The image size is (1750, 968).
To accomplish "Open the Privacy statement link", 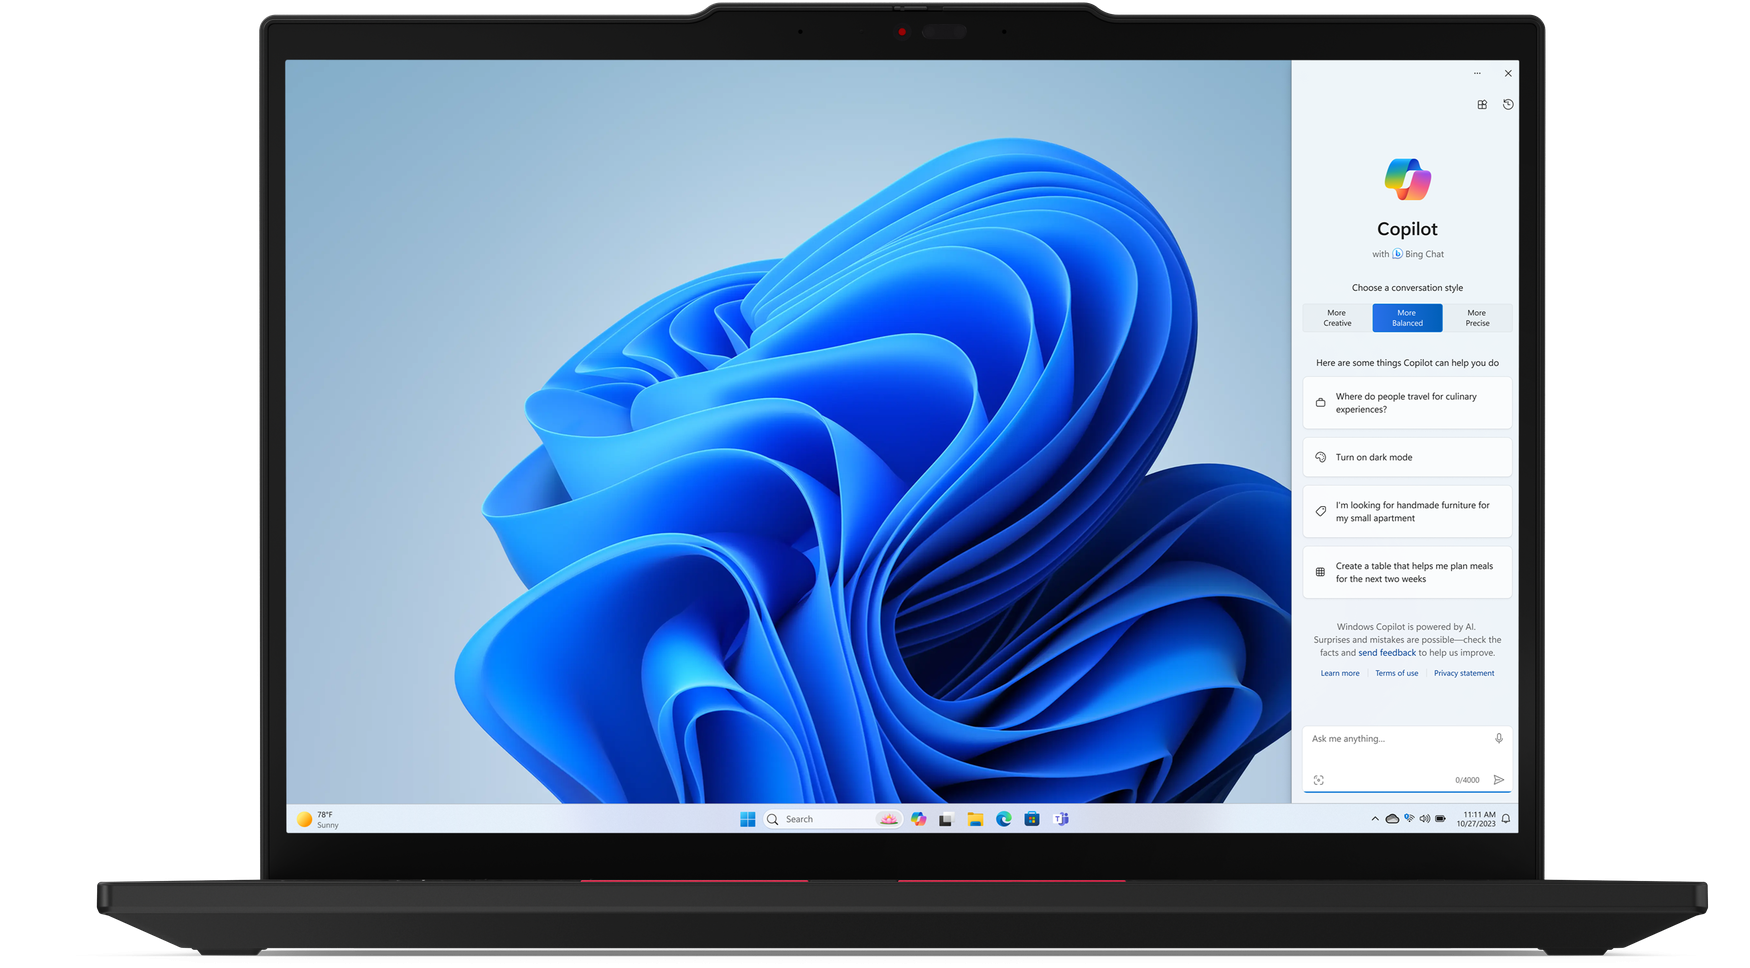I will point(1464,673).
